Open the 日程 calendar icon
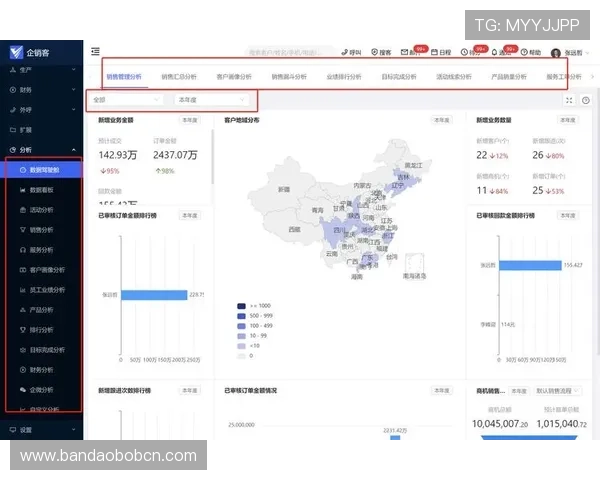The image size is (600, 480). pyautogui.click(x=440, y=51)
